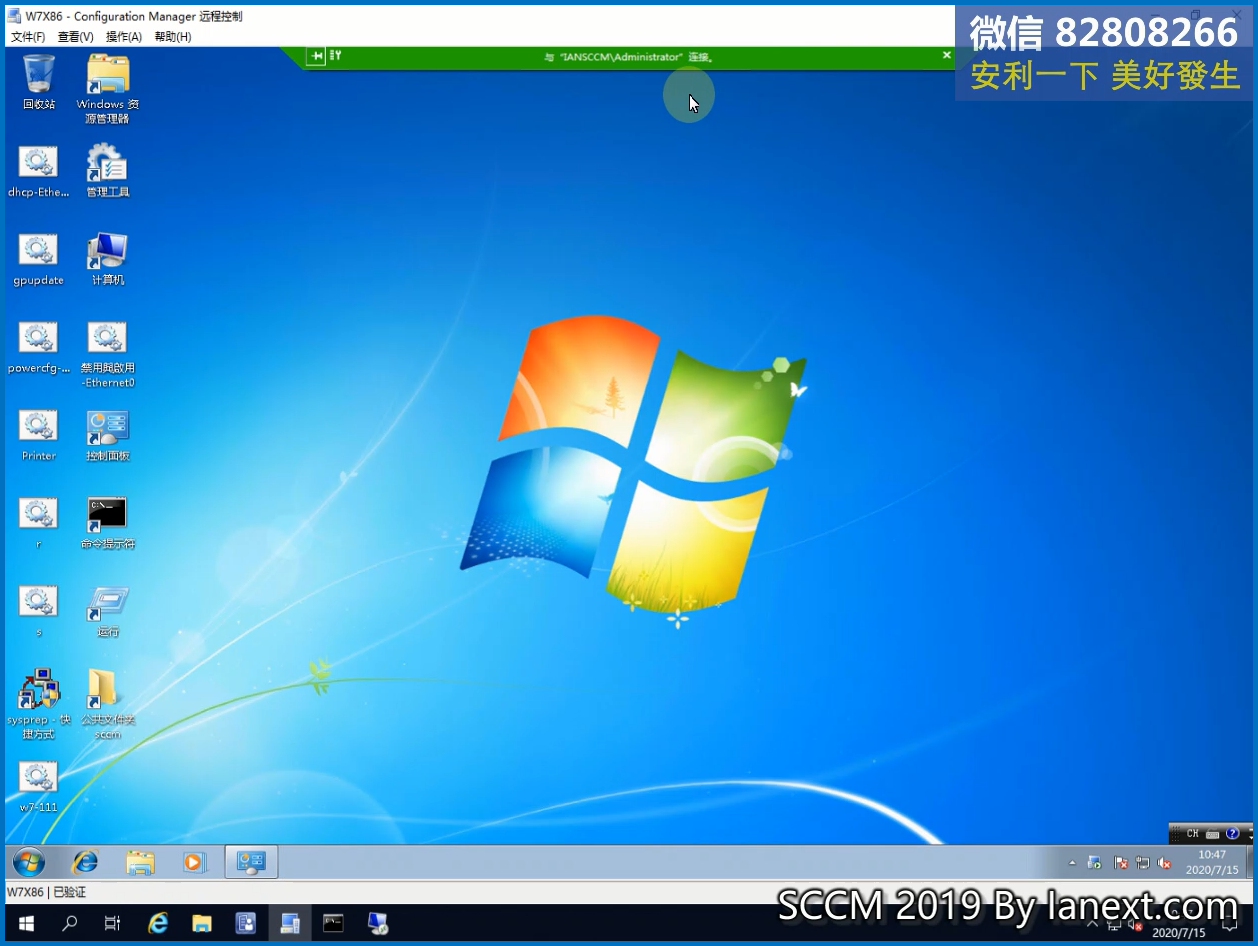Screen dimensions: 1258x946
Task: Open the 命令提示符 shortcut
Action: pos(108,523)
